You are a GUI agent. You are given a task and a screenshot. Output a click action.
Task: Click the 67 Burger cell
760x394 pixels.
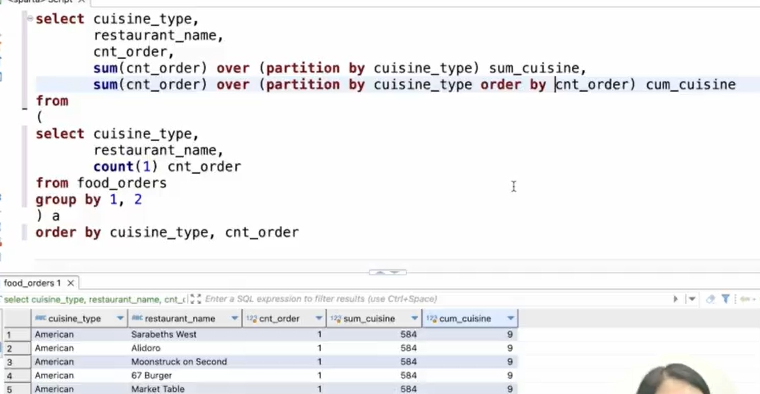coord(185,376)
